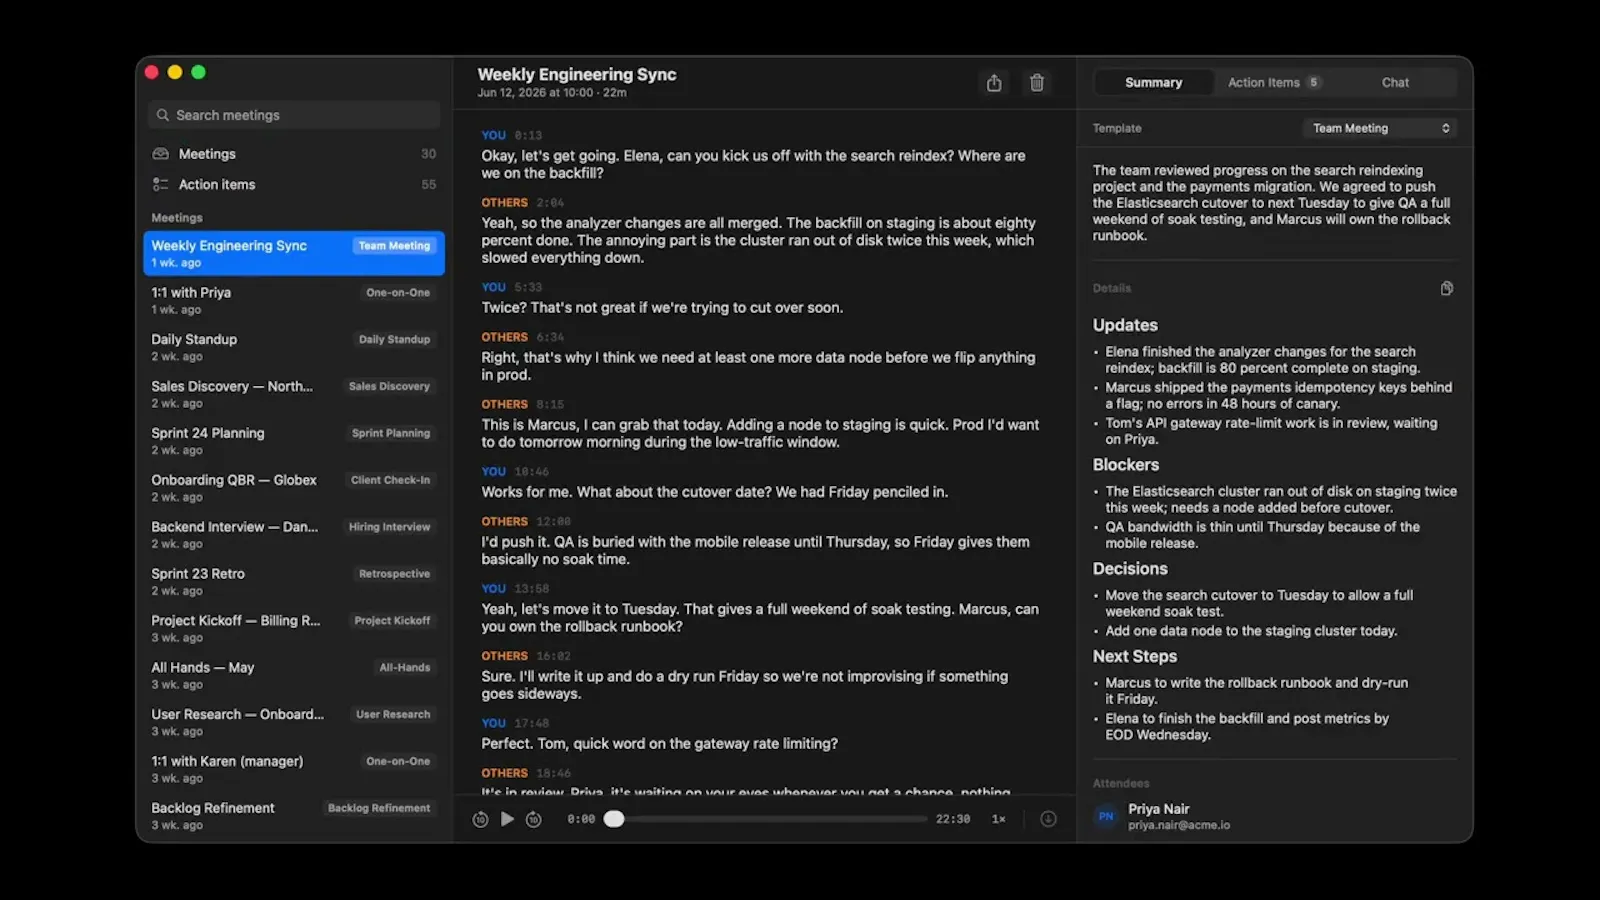The width and height of the screenshot is (1600, 900).
Task: Click the 13:58 transcript timestamp
Action: (532, 589)
